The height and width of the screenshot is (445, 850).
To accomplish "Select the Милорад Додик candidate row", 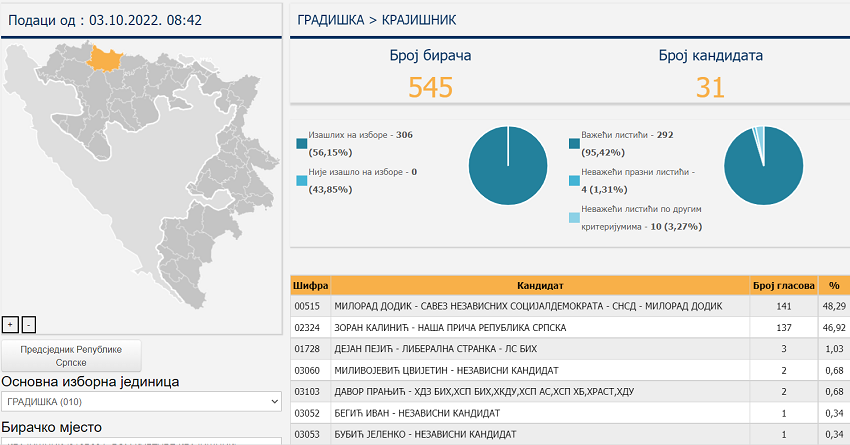I will click(540, 305).
